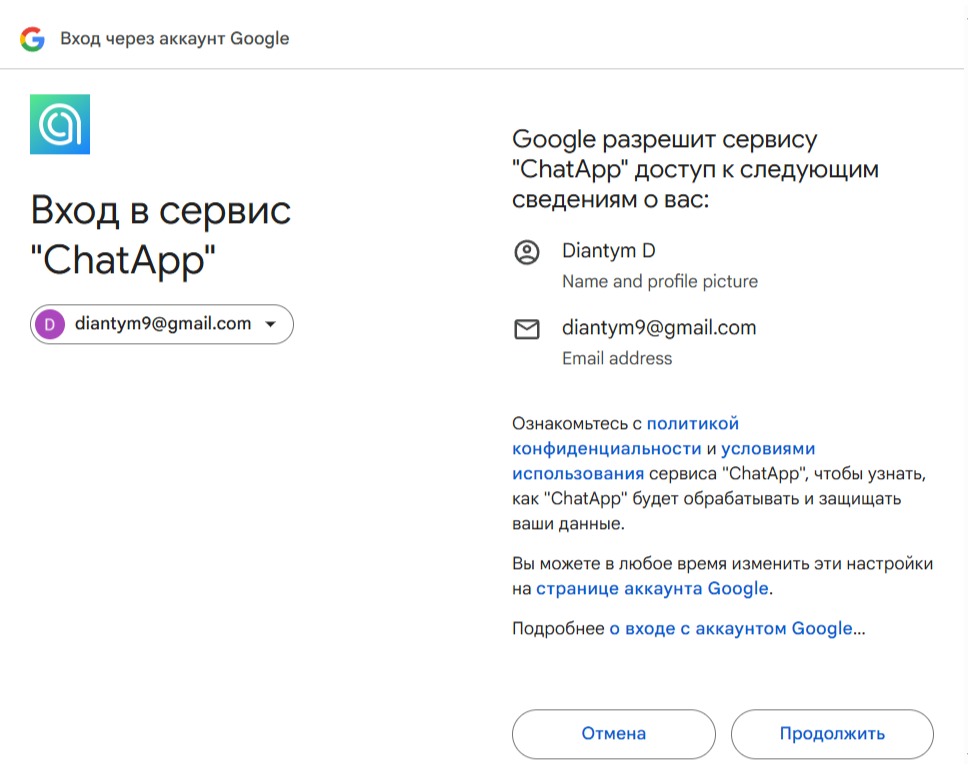Click the Diantym D name text
This screenshot has width=968, height=764.
tap(608, 251)
